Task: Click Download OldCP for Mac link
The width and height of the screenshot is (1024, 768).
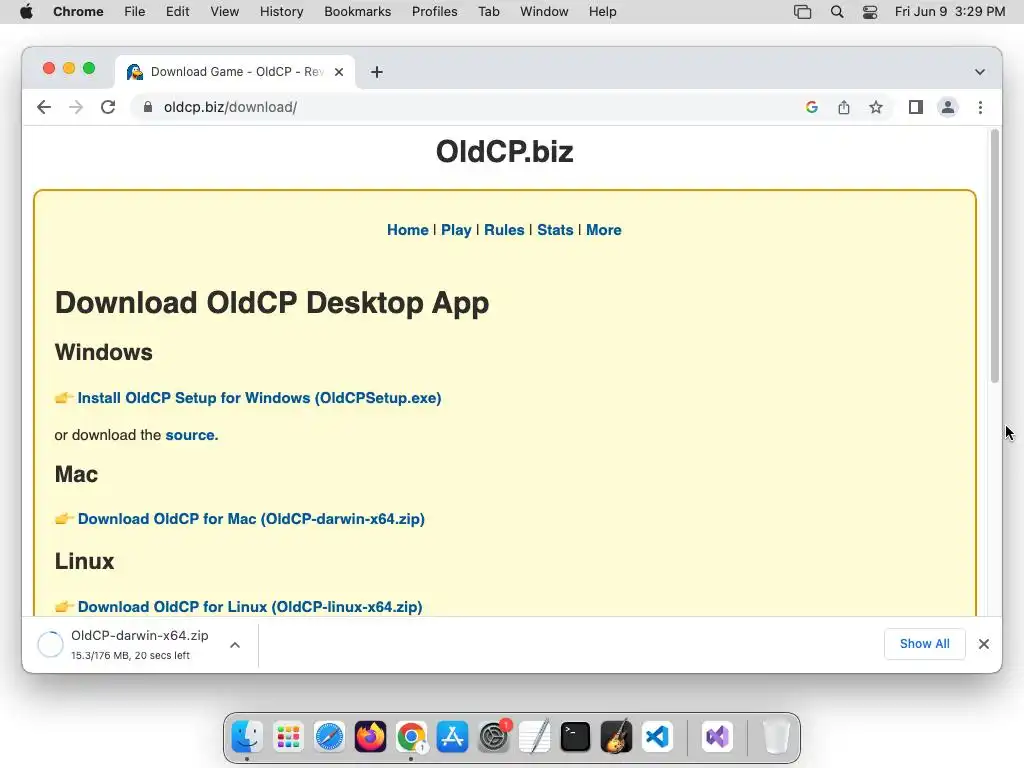Action: pyautogui.click(x=251, y=519)
